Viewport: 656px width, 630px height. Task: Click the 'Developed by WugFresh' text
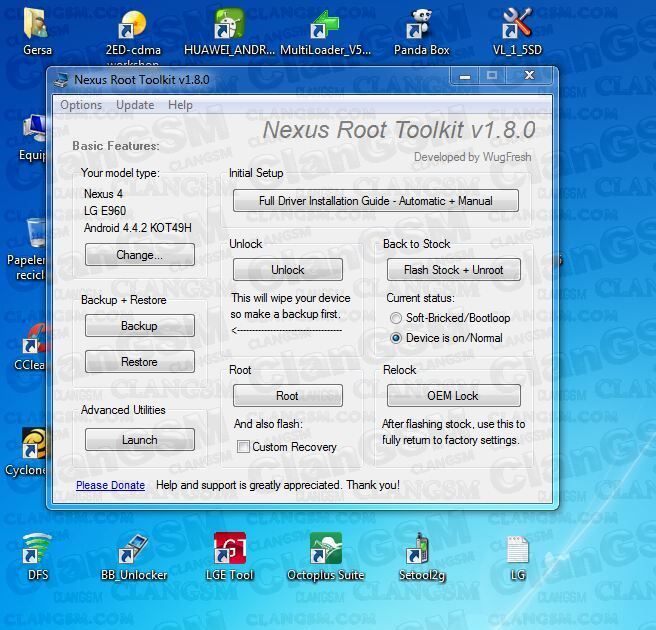point(472,157)
